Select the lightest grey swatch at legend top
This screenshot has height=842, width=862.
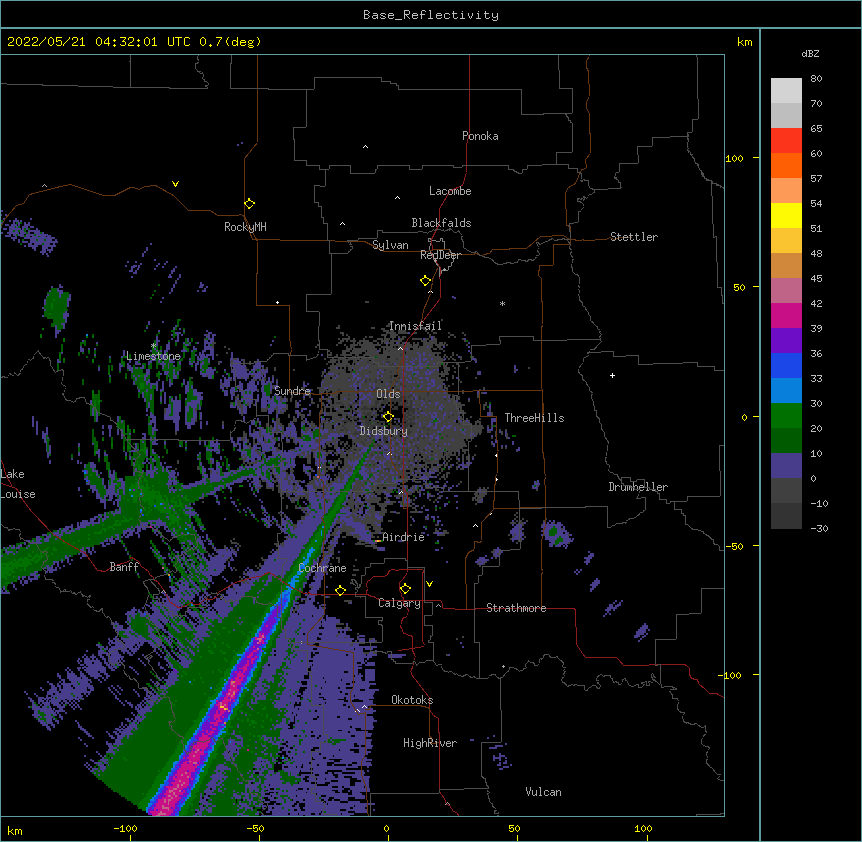pyautogui.click(x=786, y=90)
